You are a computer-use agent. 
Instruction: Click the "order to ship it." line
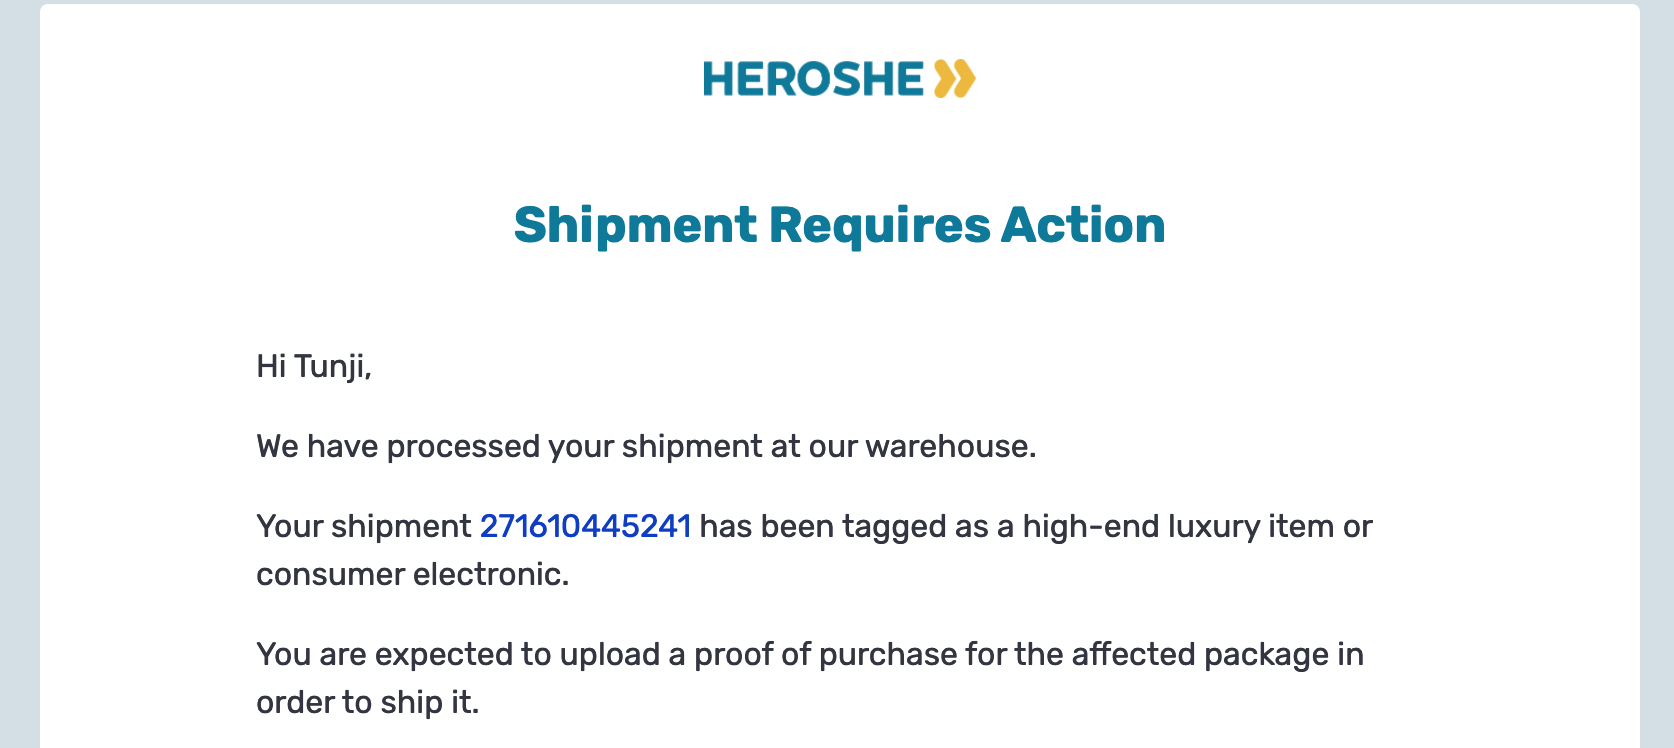pos(368,702)
